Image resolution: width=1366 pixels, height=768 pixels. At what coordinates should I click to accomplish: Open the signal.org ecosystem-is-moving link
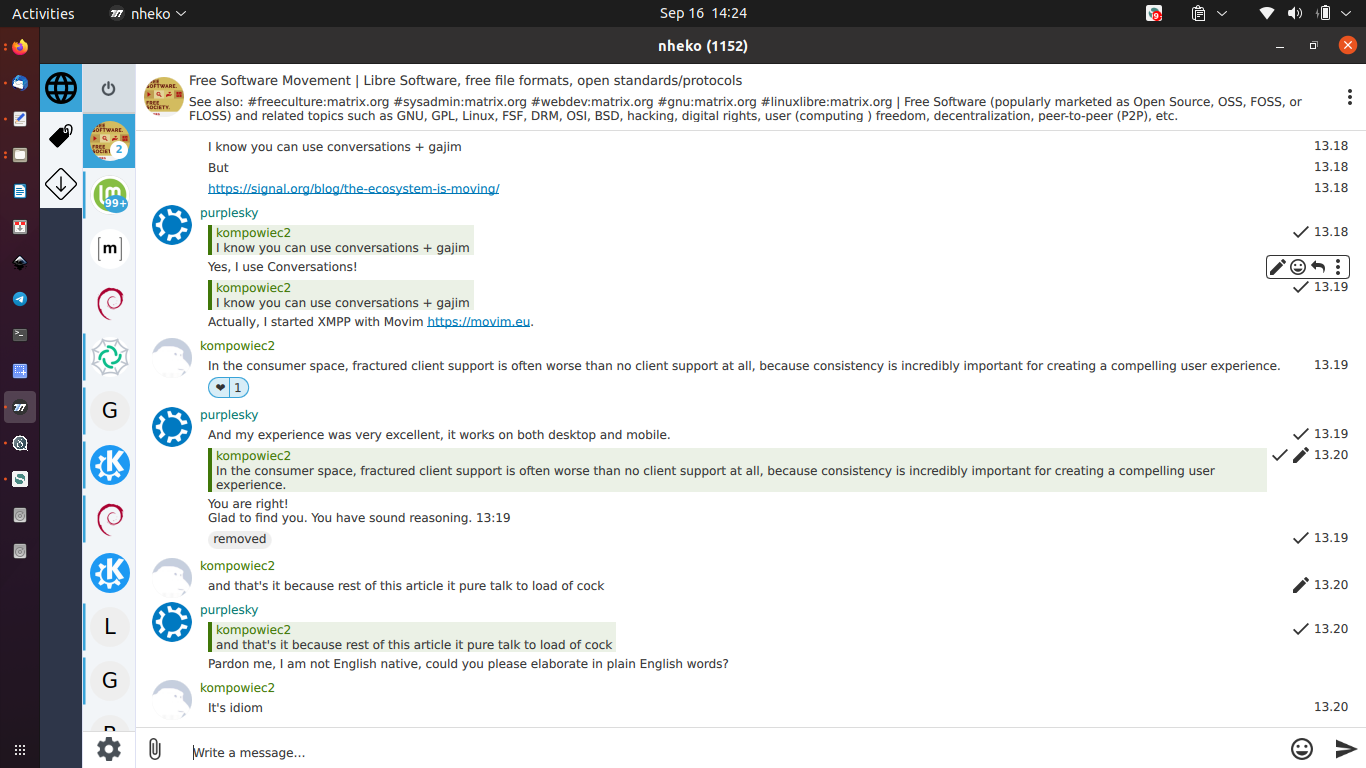coord(353,188)
